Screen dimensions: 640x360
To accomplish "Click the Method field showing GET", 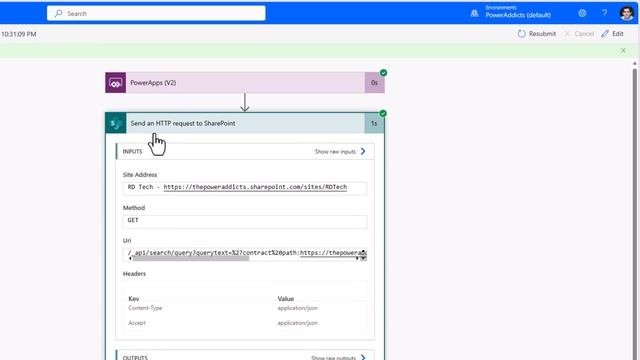I will click(x=245, y=221).
